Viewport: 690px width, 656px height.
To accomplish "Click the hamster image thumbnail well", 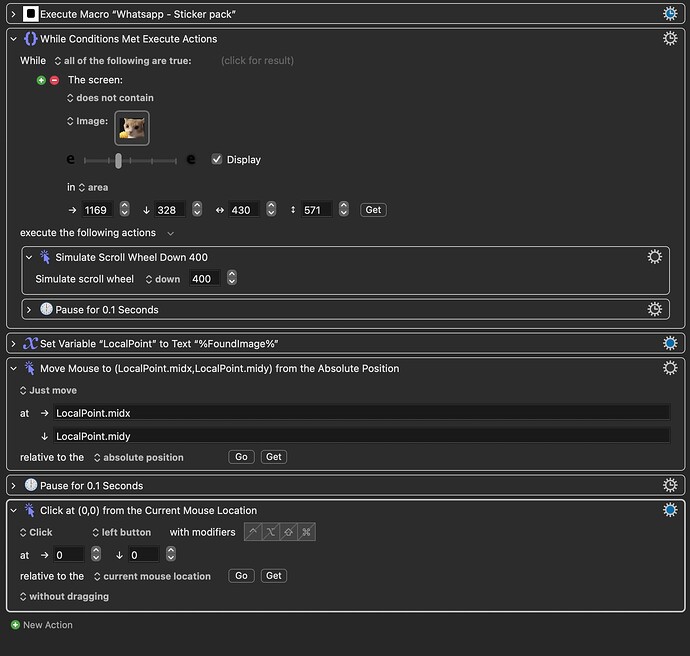I will point(132,128).
